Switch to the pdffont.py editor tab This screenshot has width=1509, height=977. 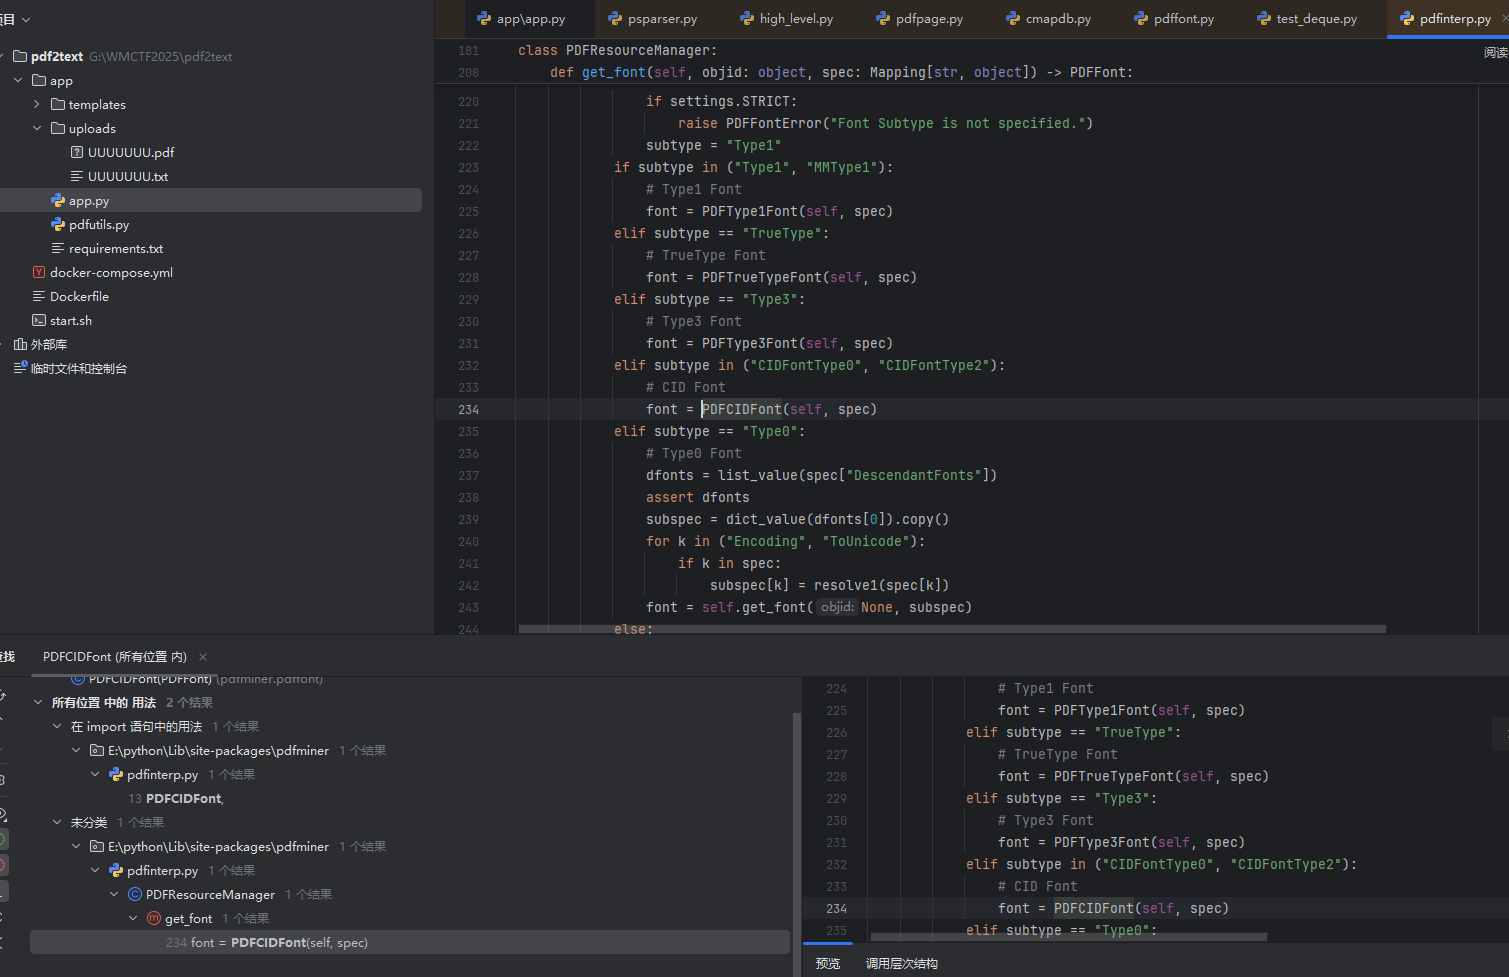[x=1174, y=19]
